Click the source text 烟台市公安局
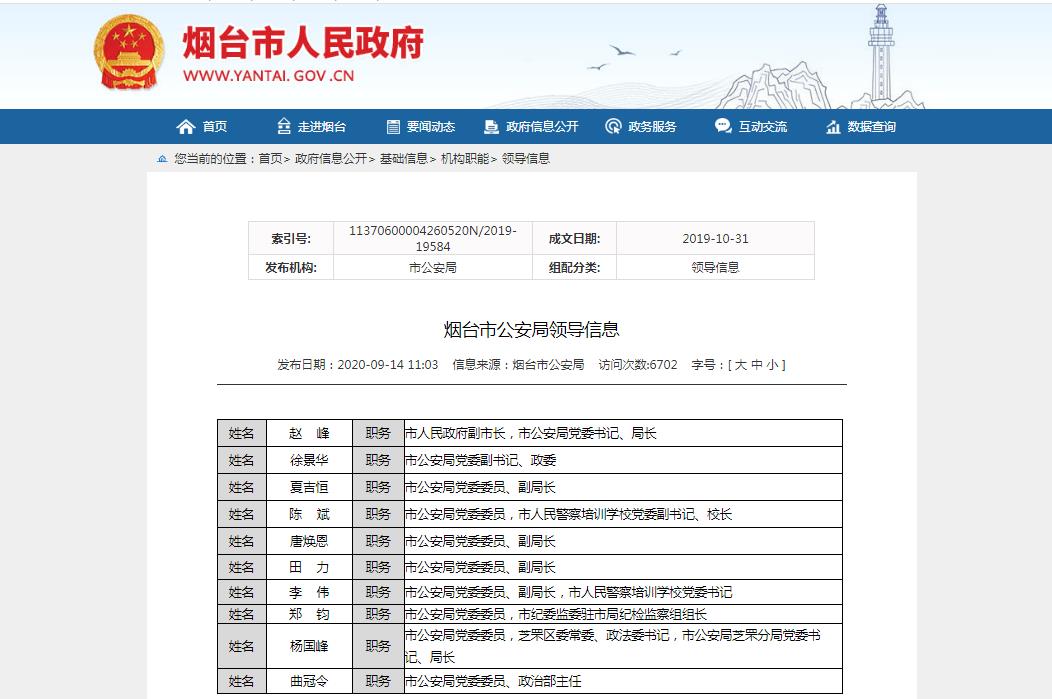 [x=548, y=365]
